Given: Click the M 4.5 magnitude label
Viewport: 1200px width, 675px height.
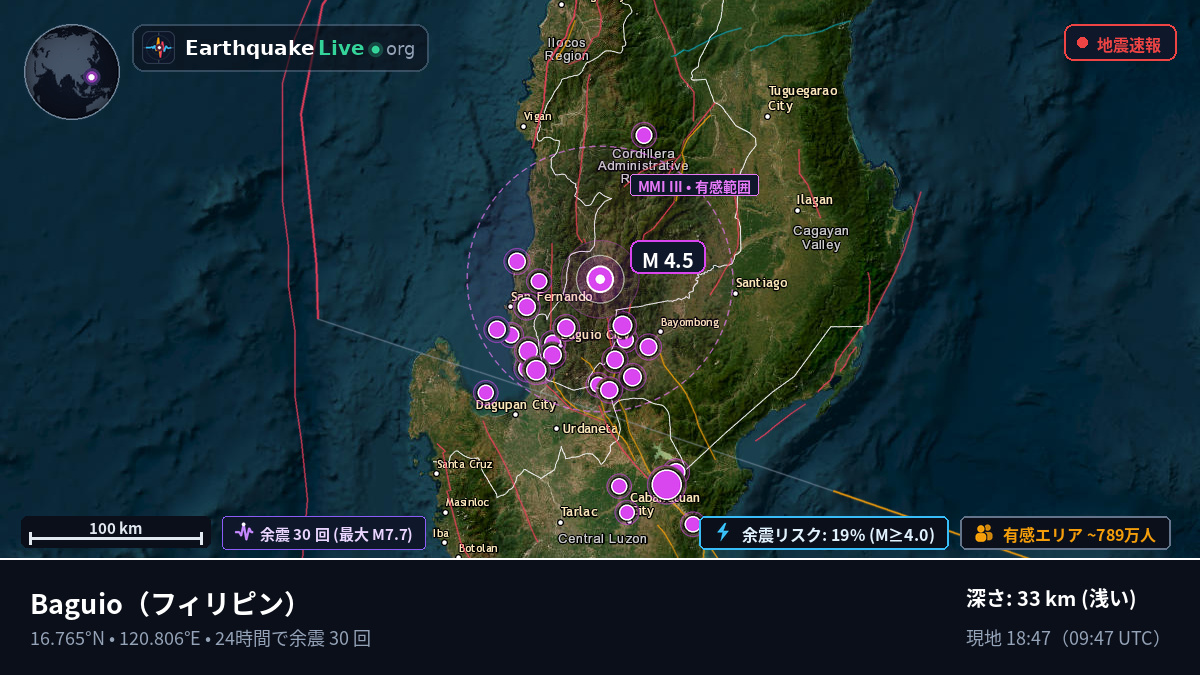Looking at the screenshot, I should pos(668,258).
